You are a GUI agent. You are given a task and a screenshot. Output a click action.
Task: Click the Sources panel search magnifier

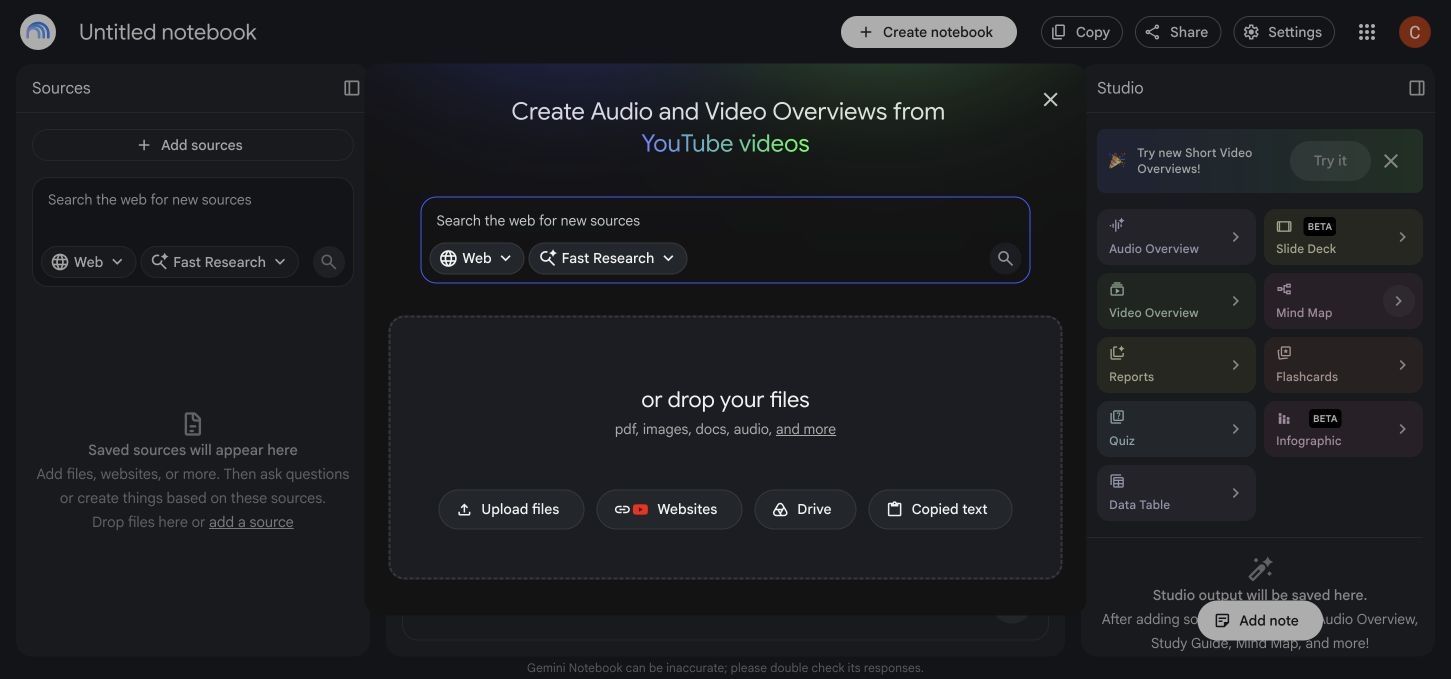click(x=327, y=262)
